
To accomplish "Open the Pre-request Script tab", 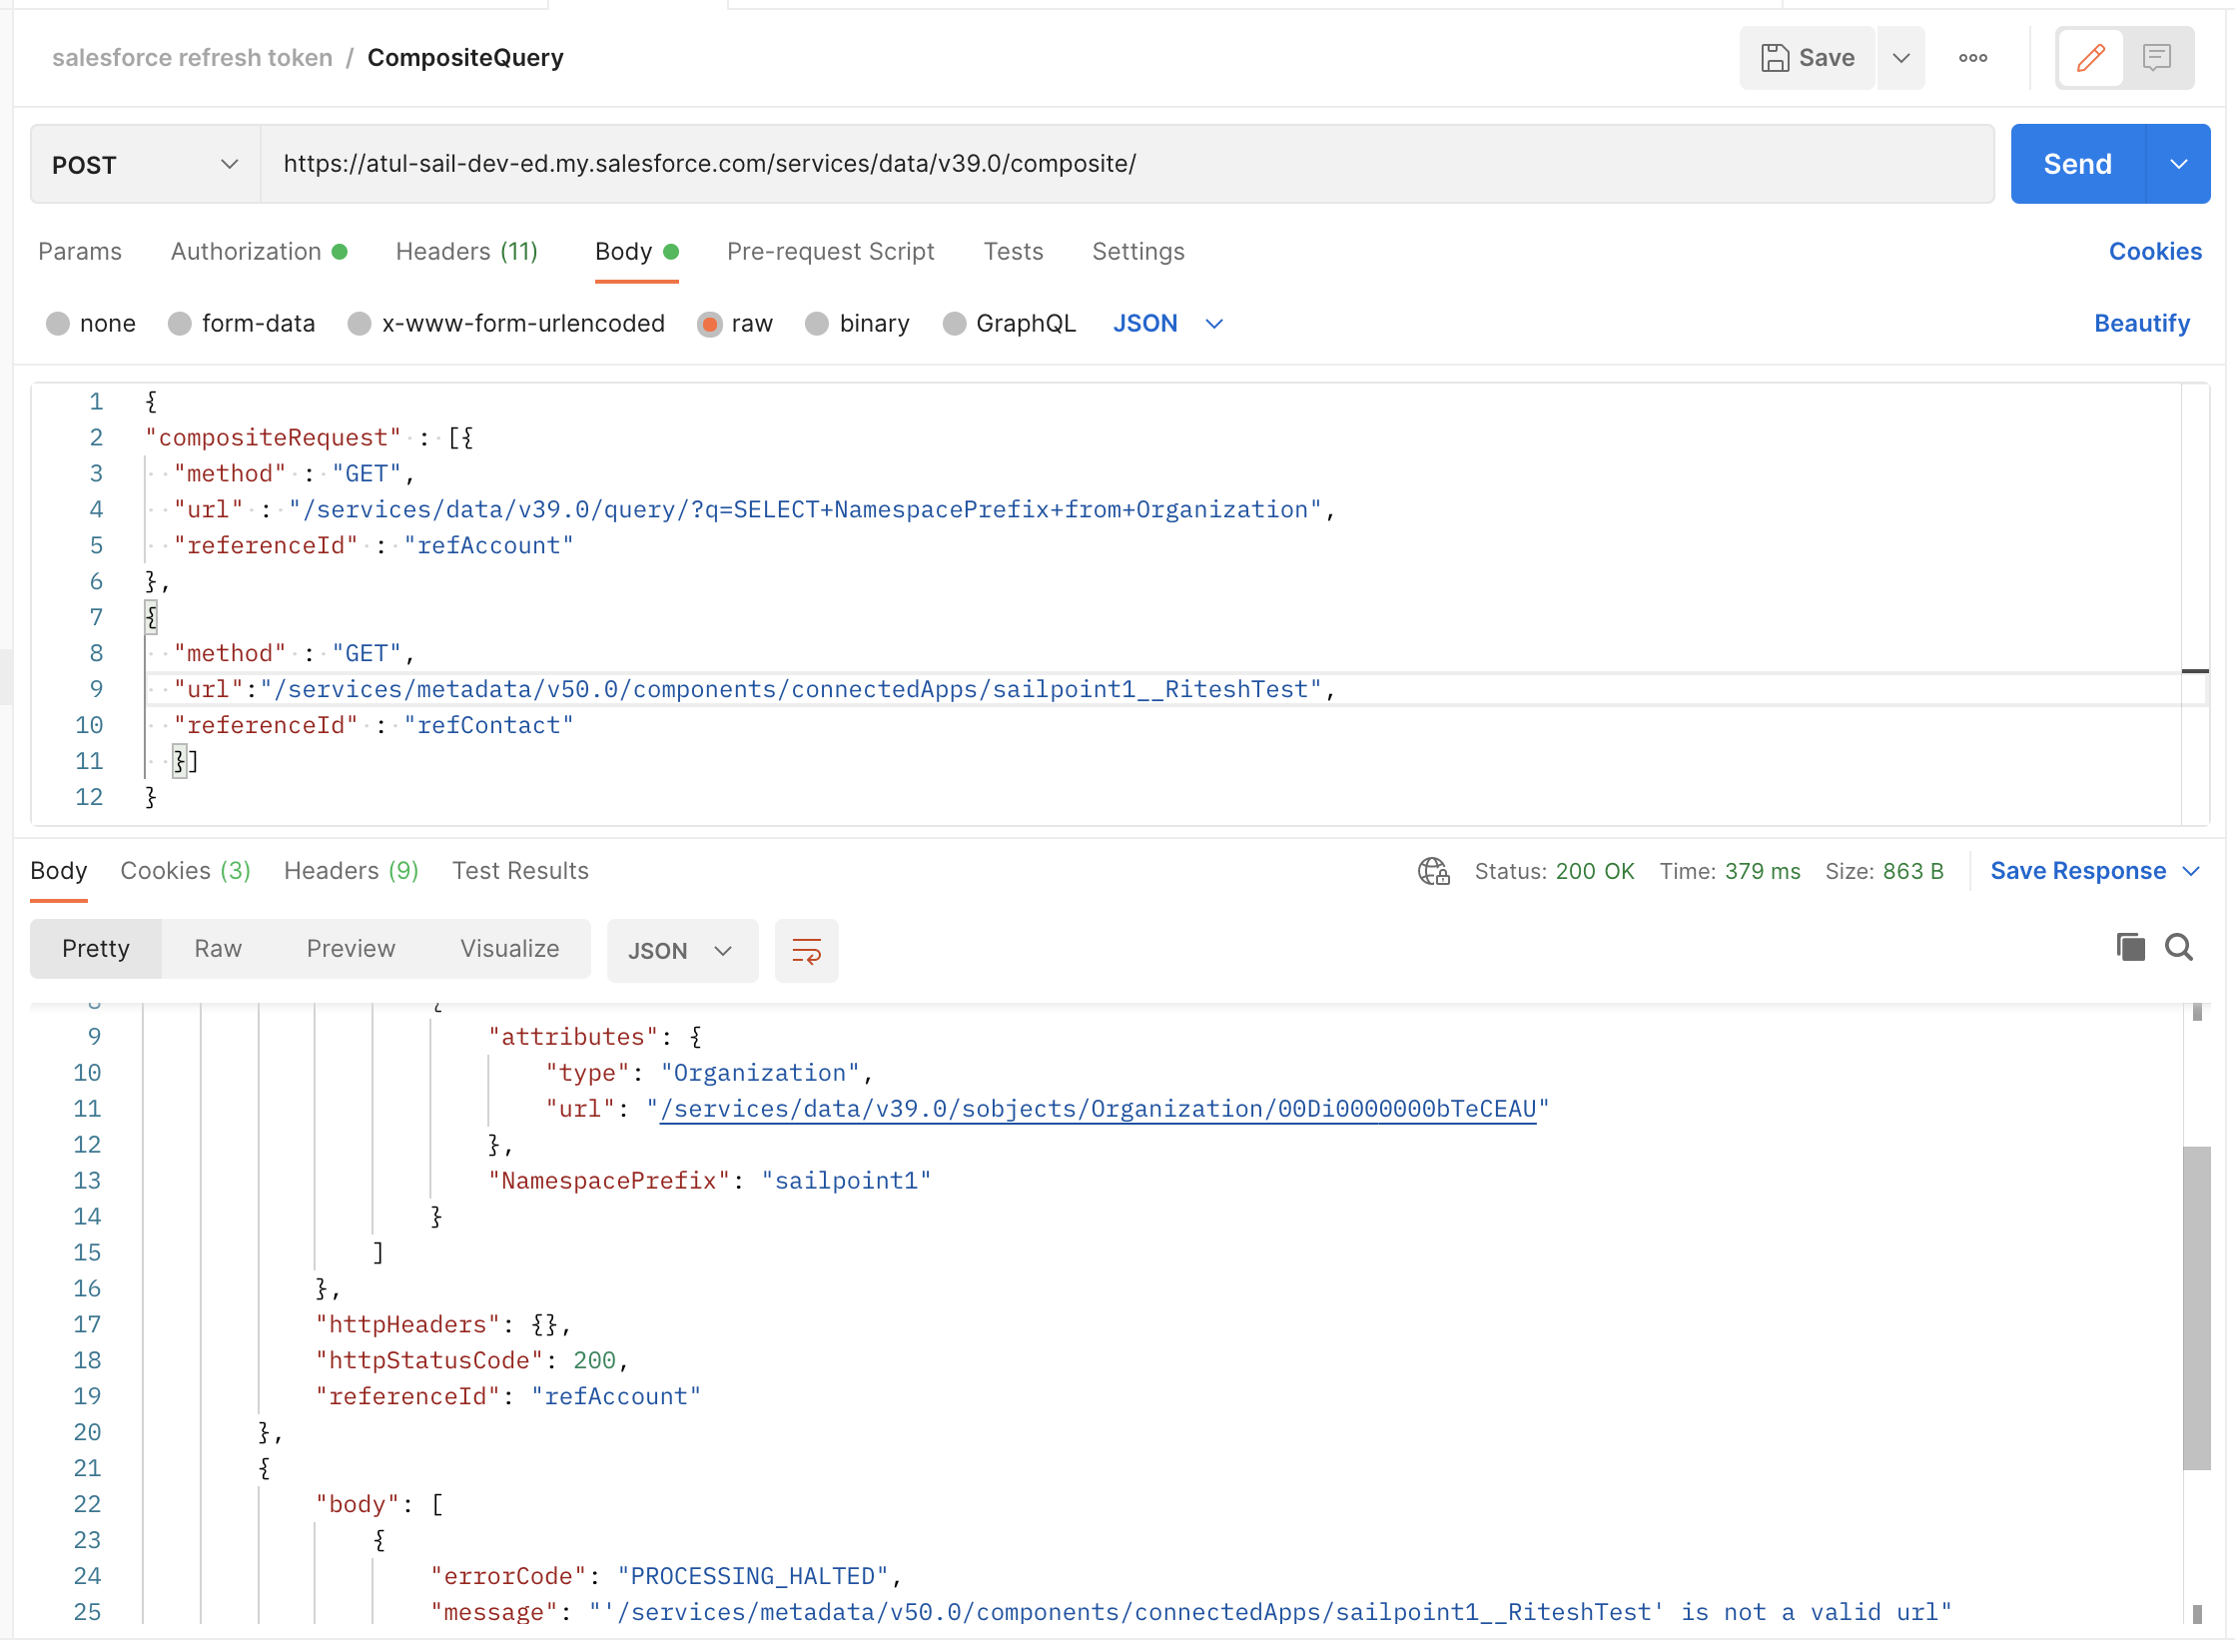I will (830, 252).
